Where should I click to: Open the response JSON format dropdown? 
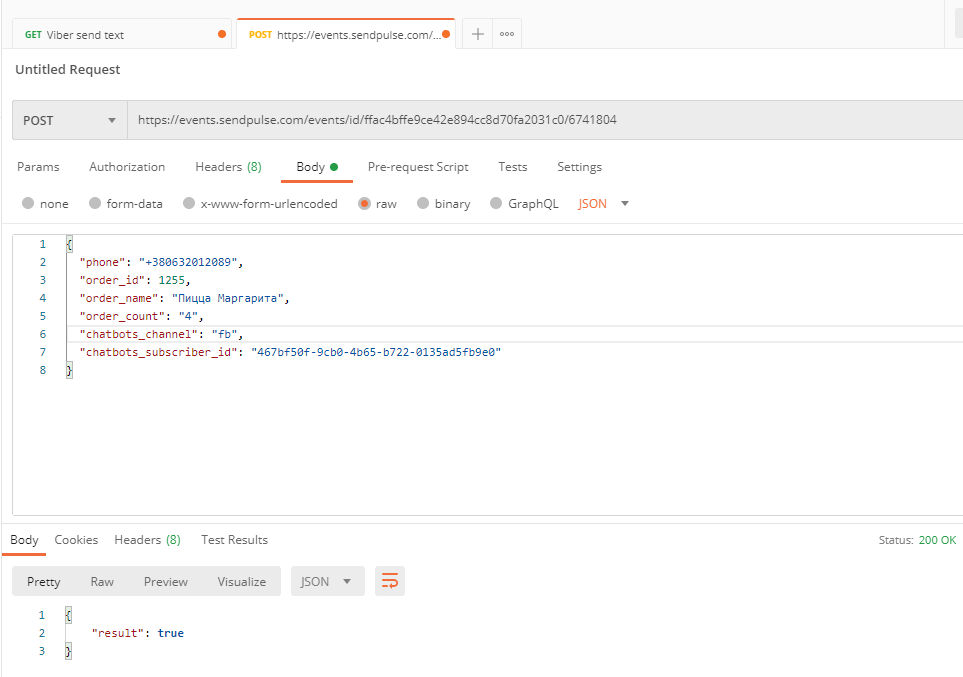tap(326, 581)
